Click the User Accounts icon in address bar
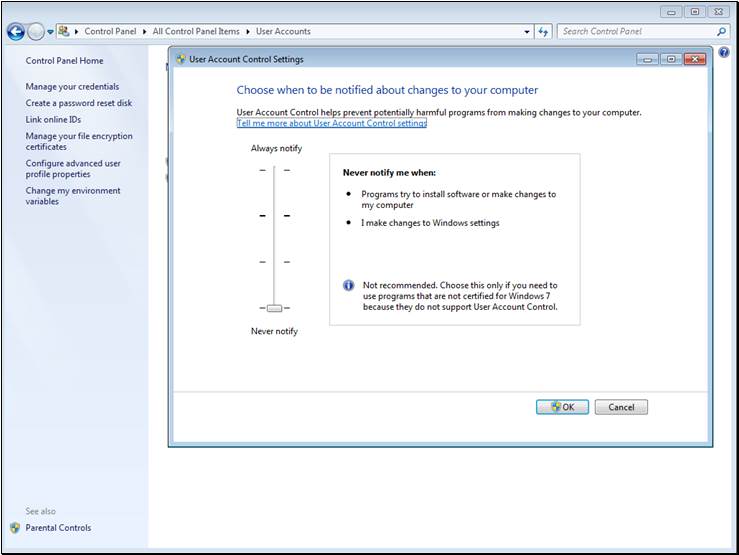The height and width of the screenshot is (555, 739). (64, 31)
